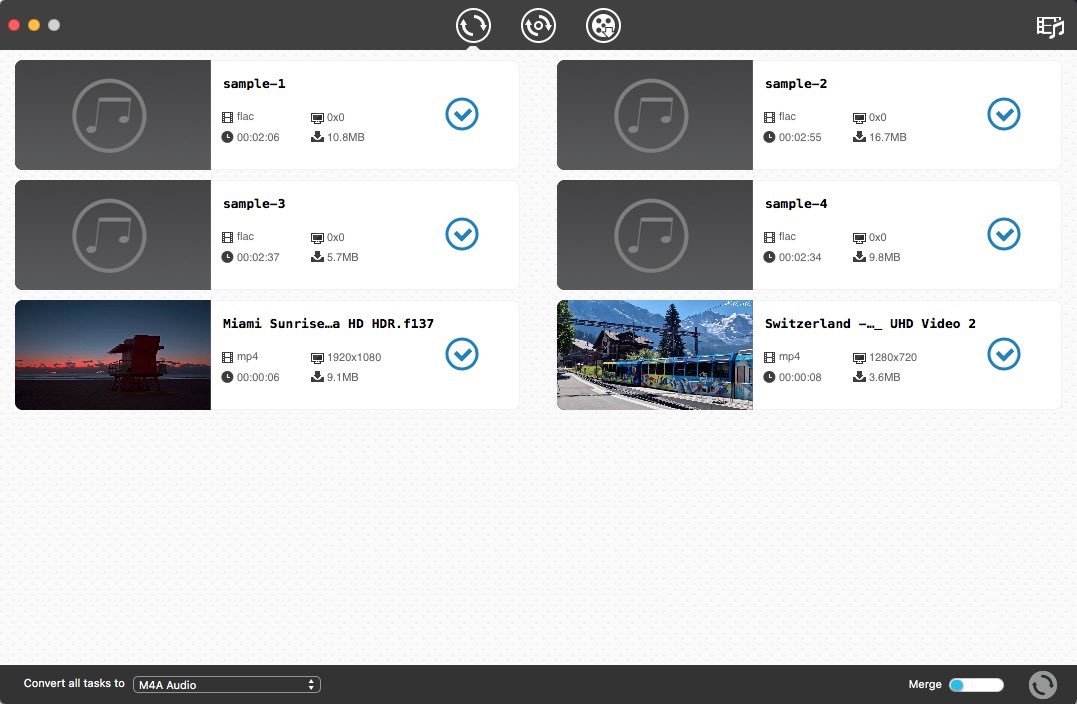Uncheck the sample-1 selection checkmark

click(x=461, y=115)
